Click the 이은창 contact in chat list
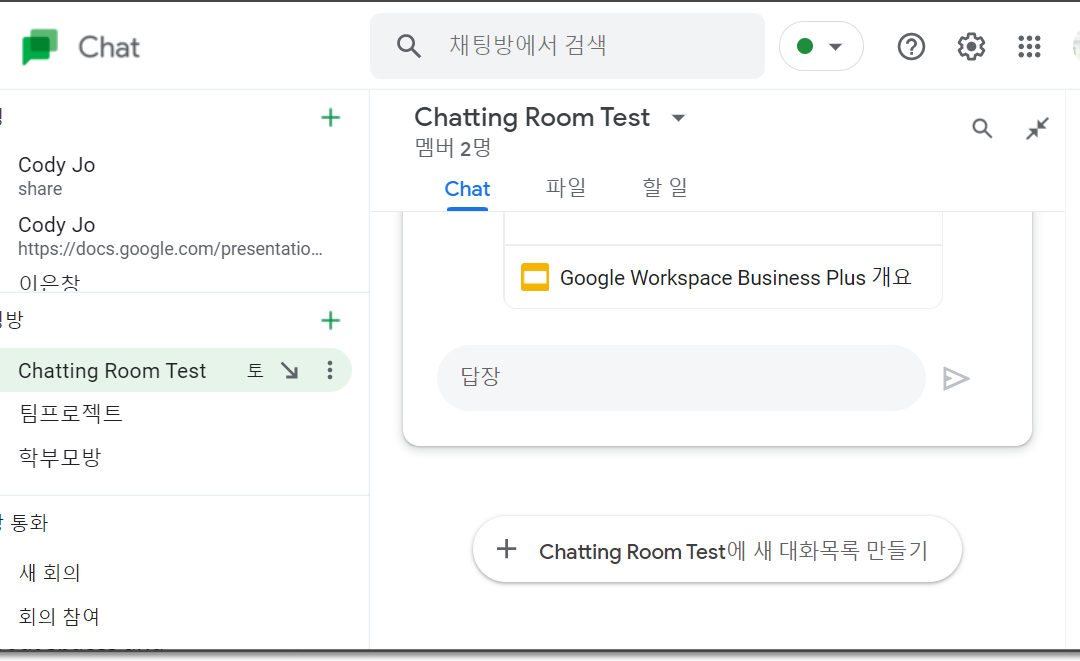Viewport: 1080px width, 661px height. pyautogui.click(x=50, y=282)
